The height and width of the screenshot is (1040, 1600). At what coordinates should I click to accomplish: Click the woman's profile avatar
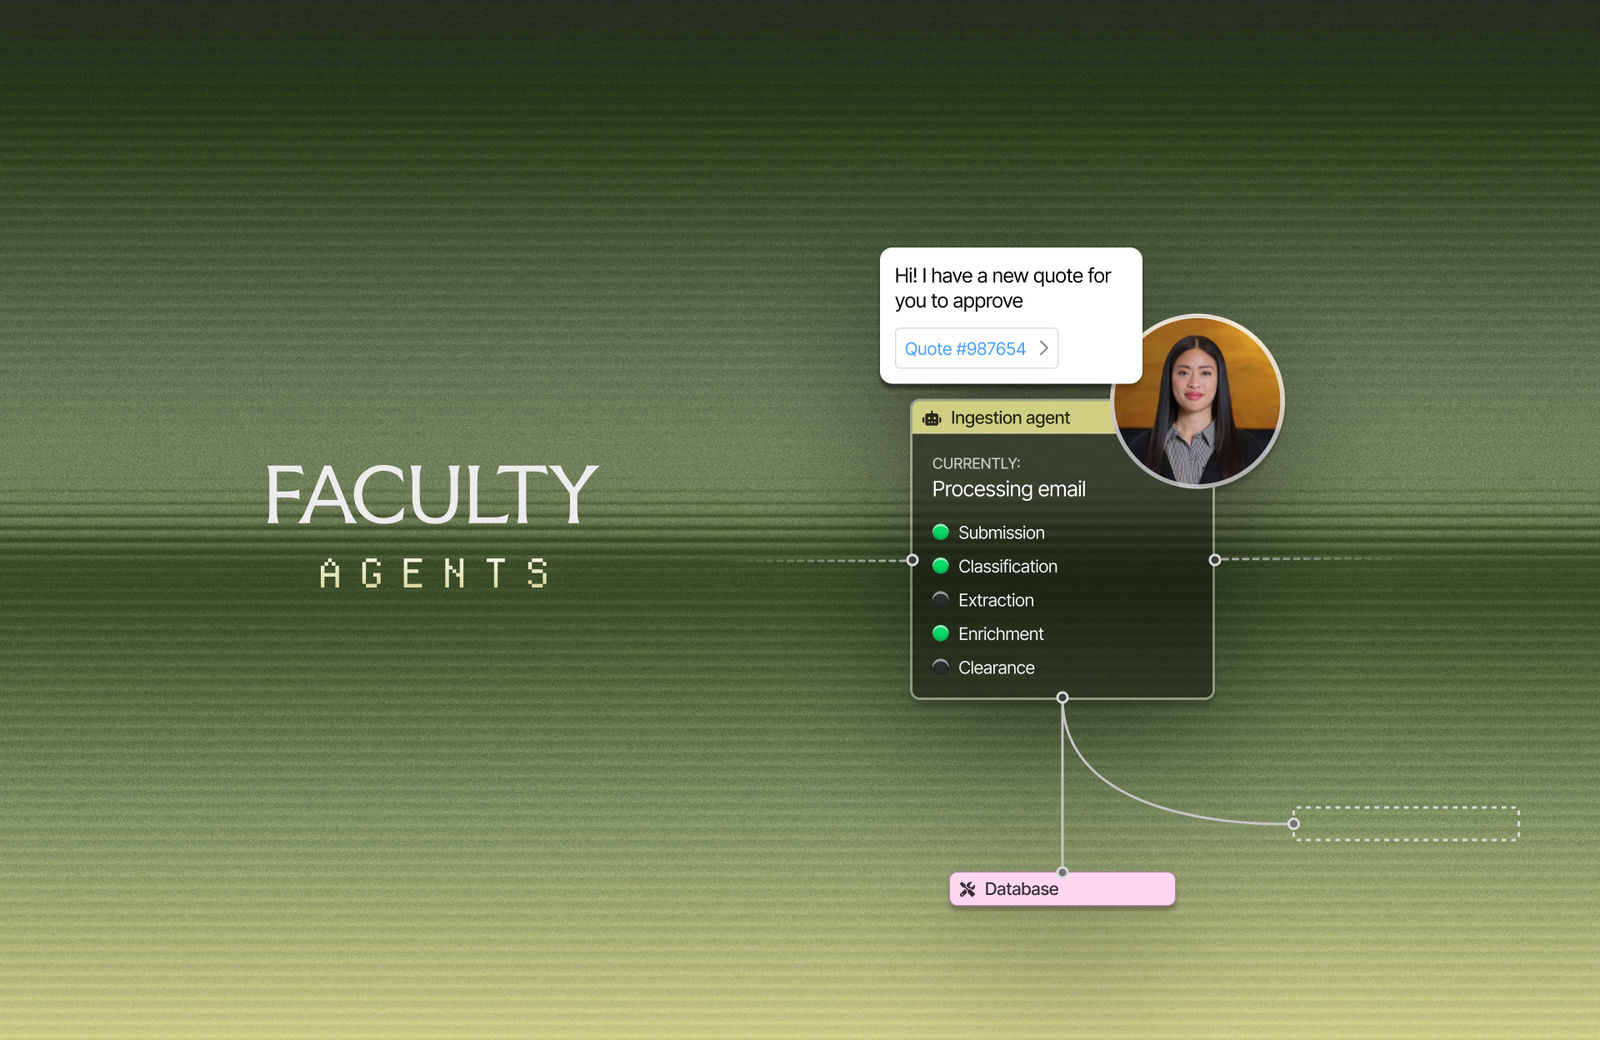tap(1198, 400)
